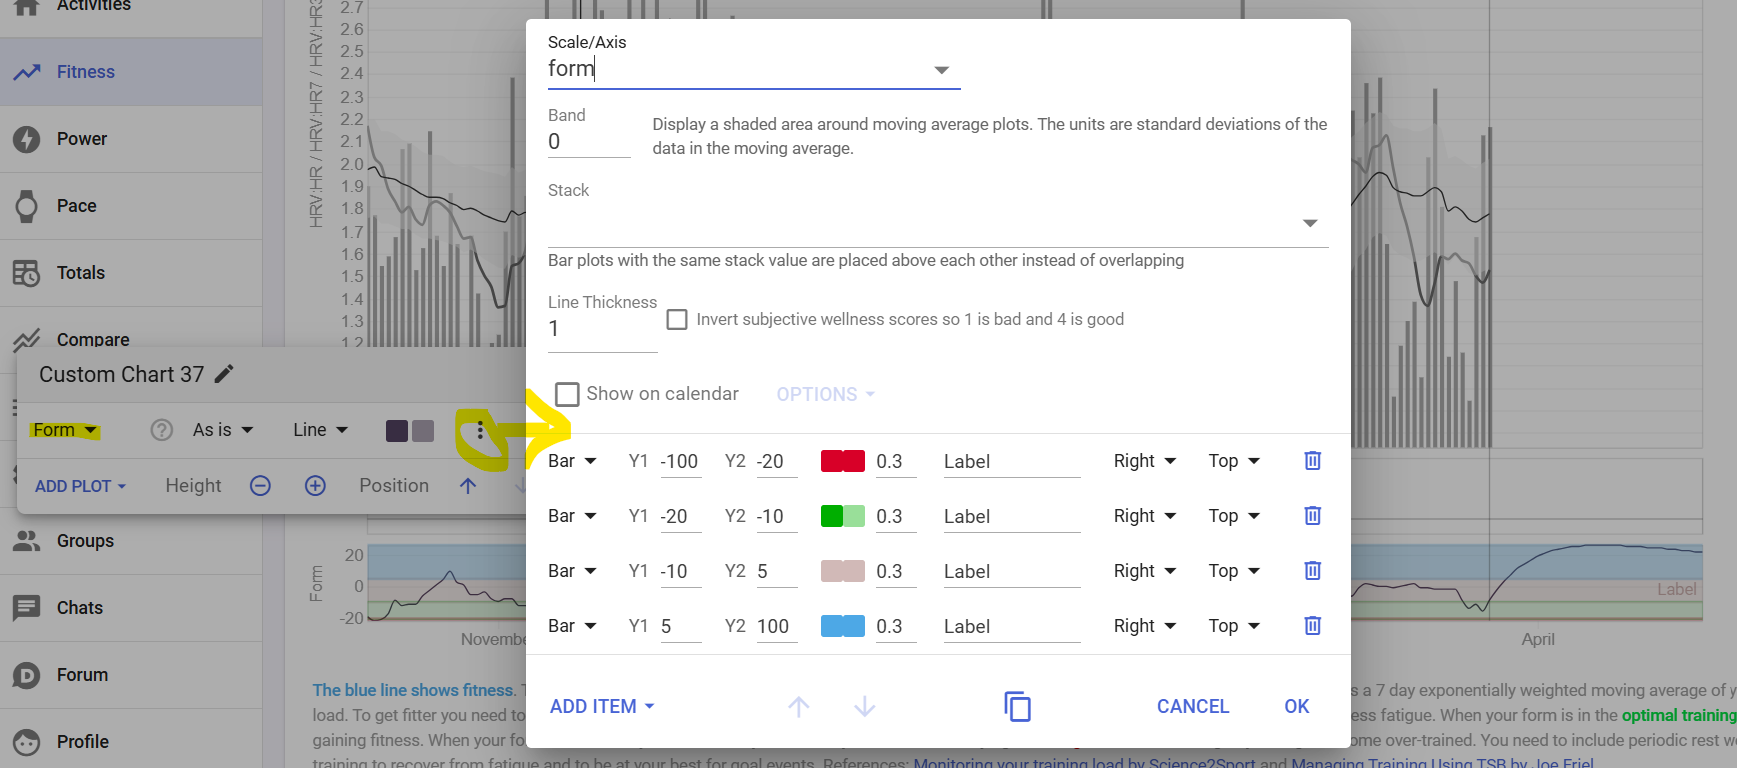Open the Power section in sidebar
The image size is (1737, 768).
82,139
